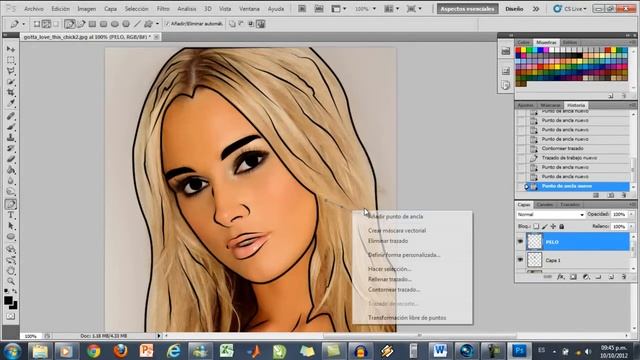Open the Archivo menu
The height and width of the screenshot is (360, 640).
(33, 9)
